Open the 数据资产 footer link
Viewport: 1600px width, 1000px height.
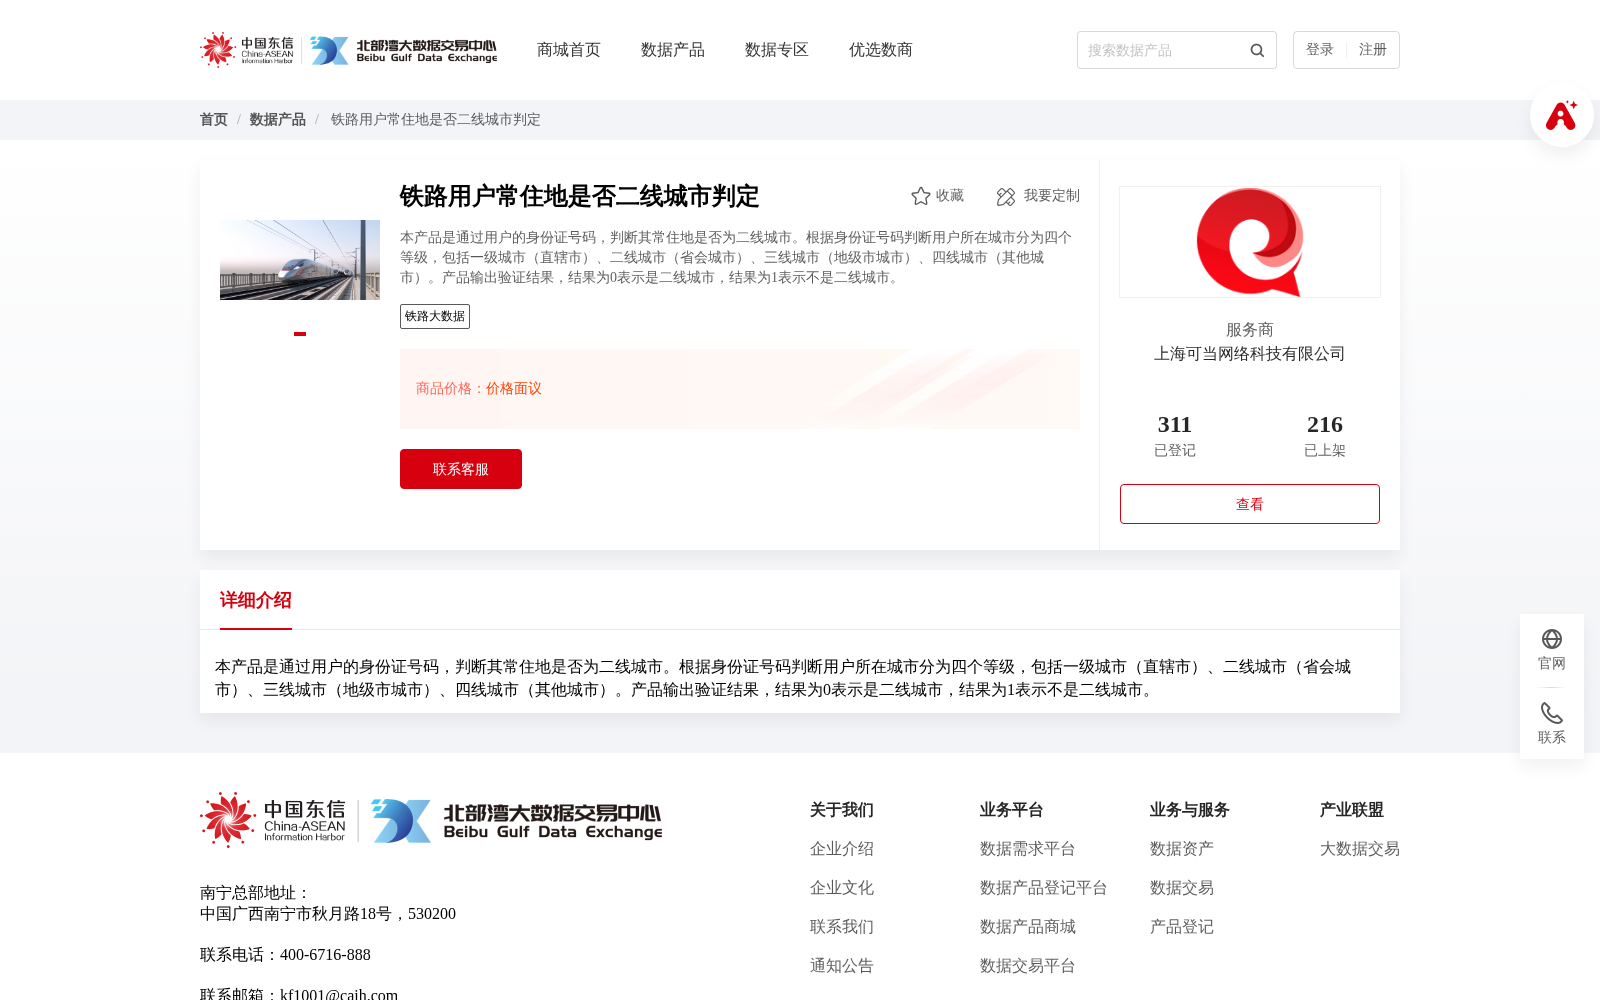tap(1182, 849)
